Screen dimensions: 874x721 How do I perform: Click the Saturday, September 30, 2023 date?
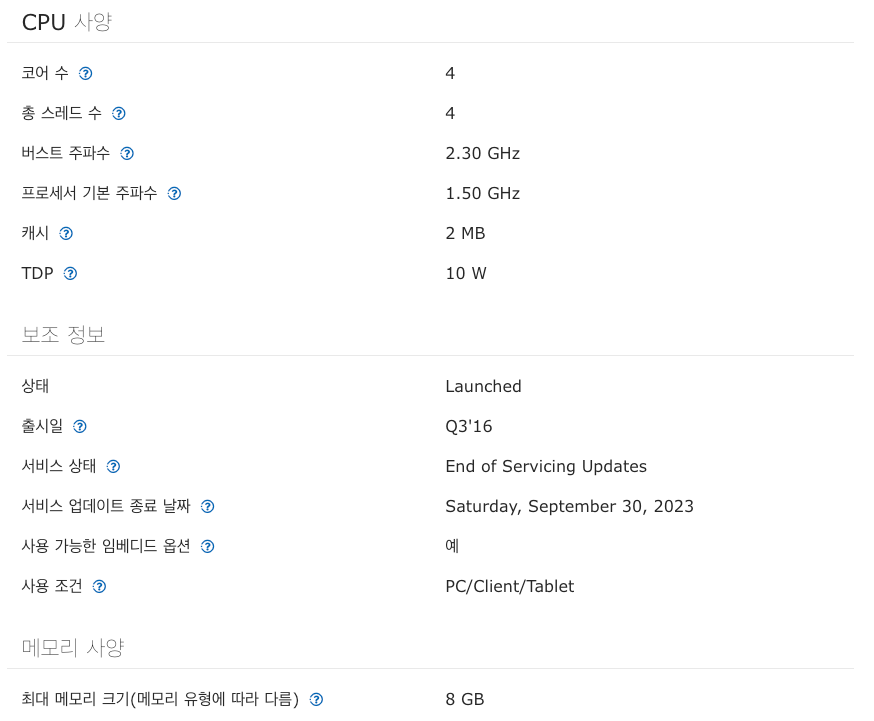(x=570, y=506)
